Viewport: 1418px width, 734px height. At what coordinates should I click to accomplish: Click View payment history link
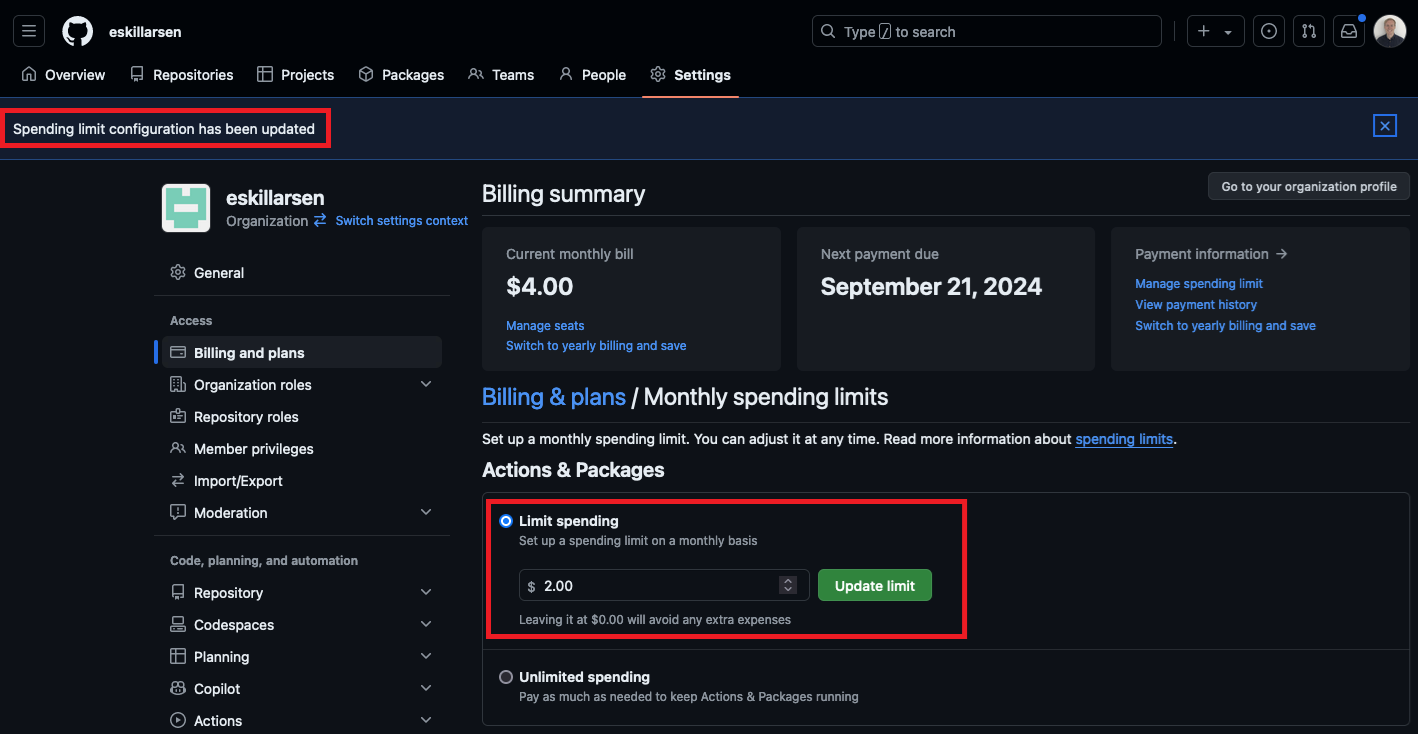[1196, 305]
